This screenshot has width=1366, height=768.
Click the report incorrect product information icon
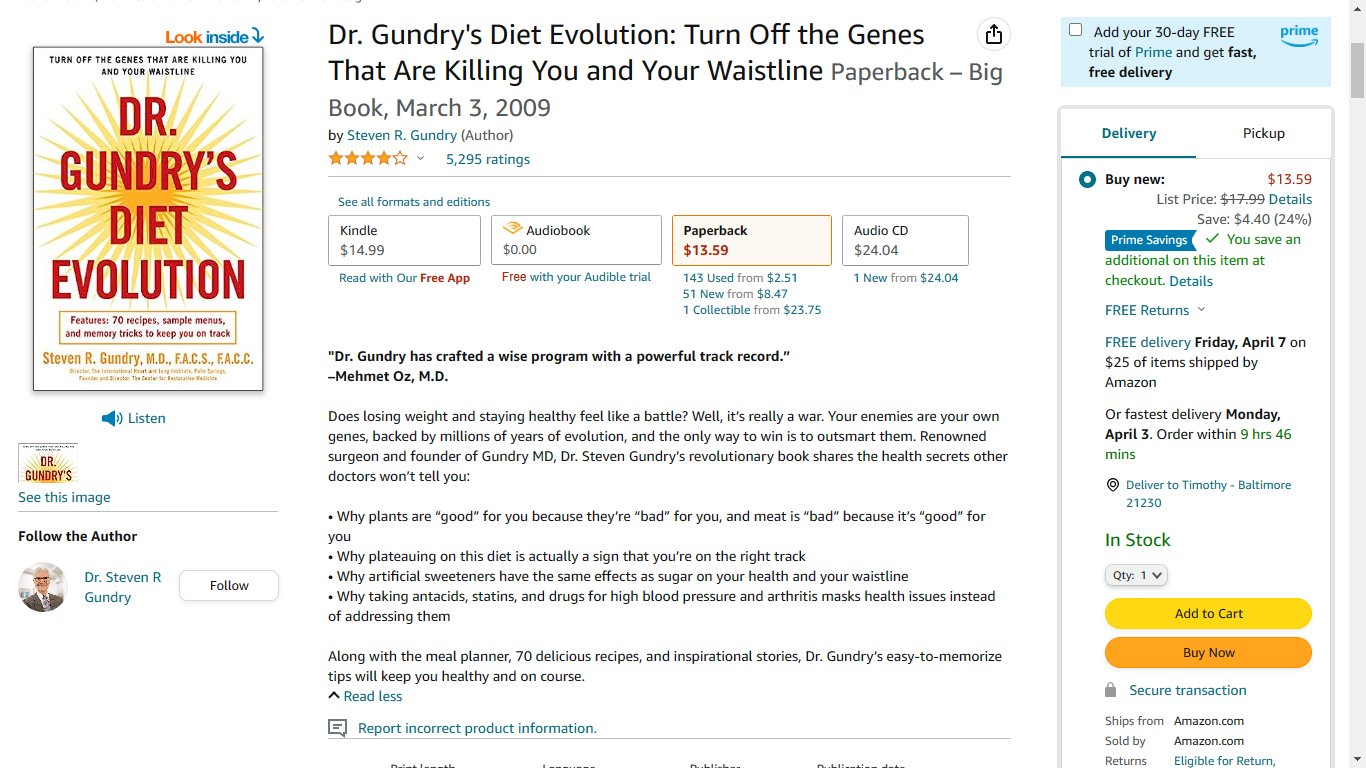(338, 728)
